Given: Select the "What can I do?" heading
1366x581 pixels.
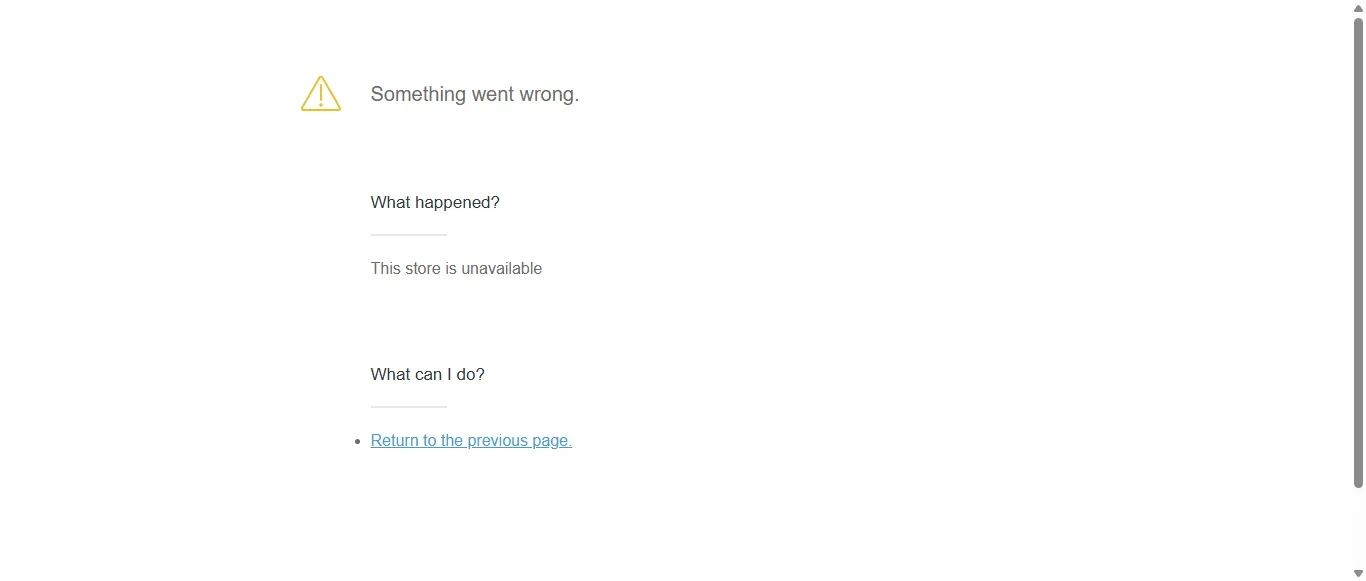Looking at the screenshot, I should [x=427, y=375].
